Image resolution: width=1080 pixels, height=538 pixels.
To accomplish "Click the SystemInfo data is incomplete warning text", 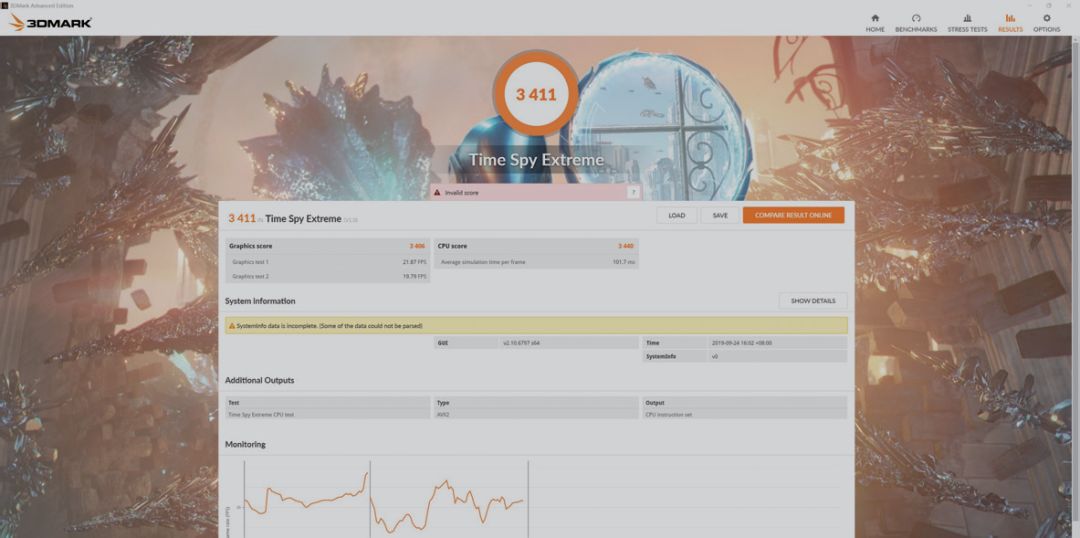I will tap(329, 326).
